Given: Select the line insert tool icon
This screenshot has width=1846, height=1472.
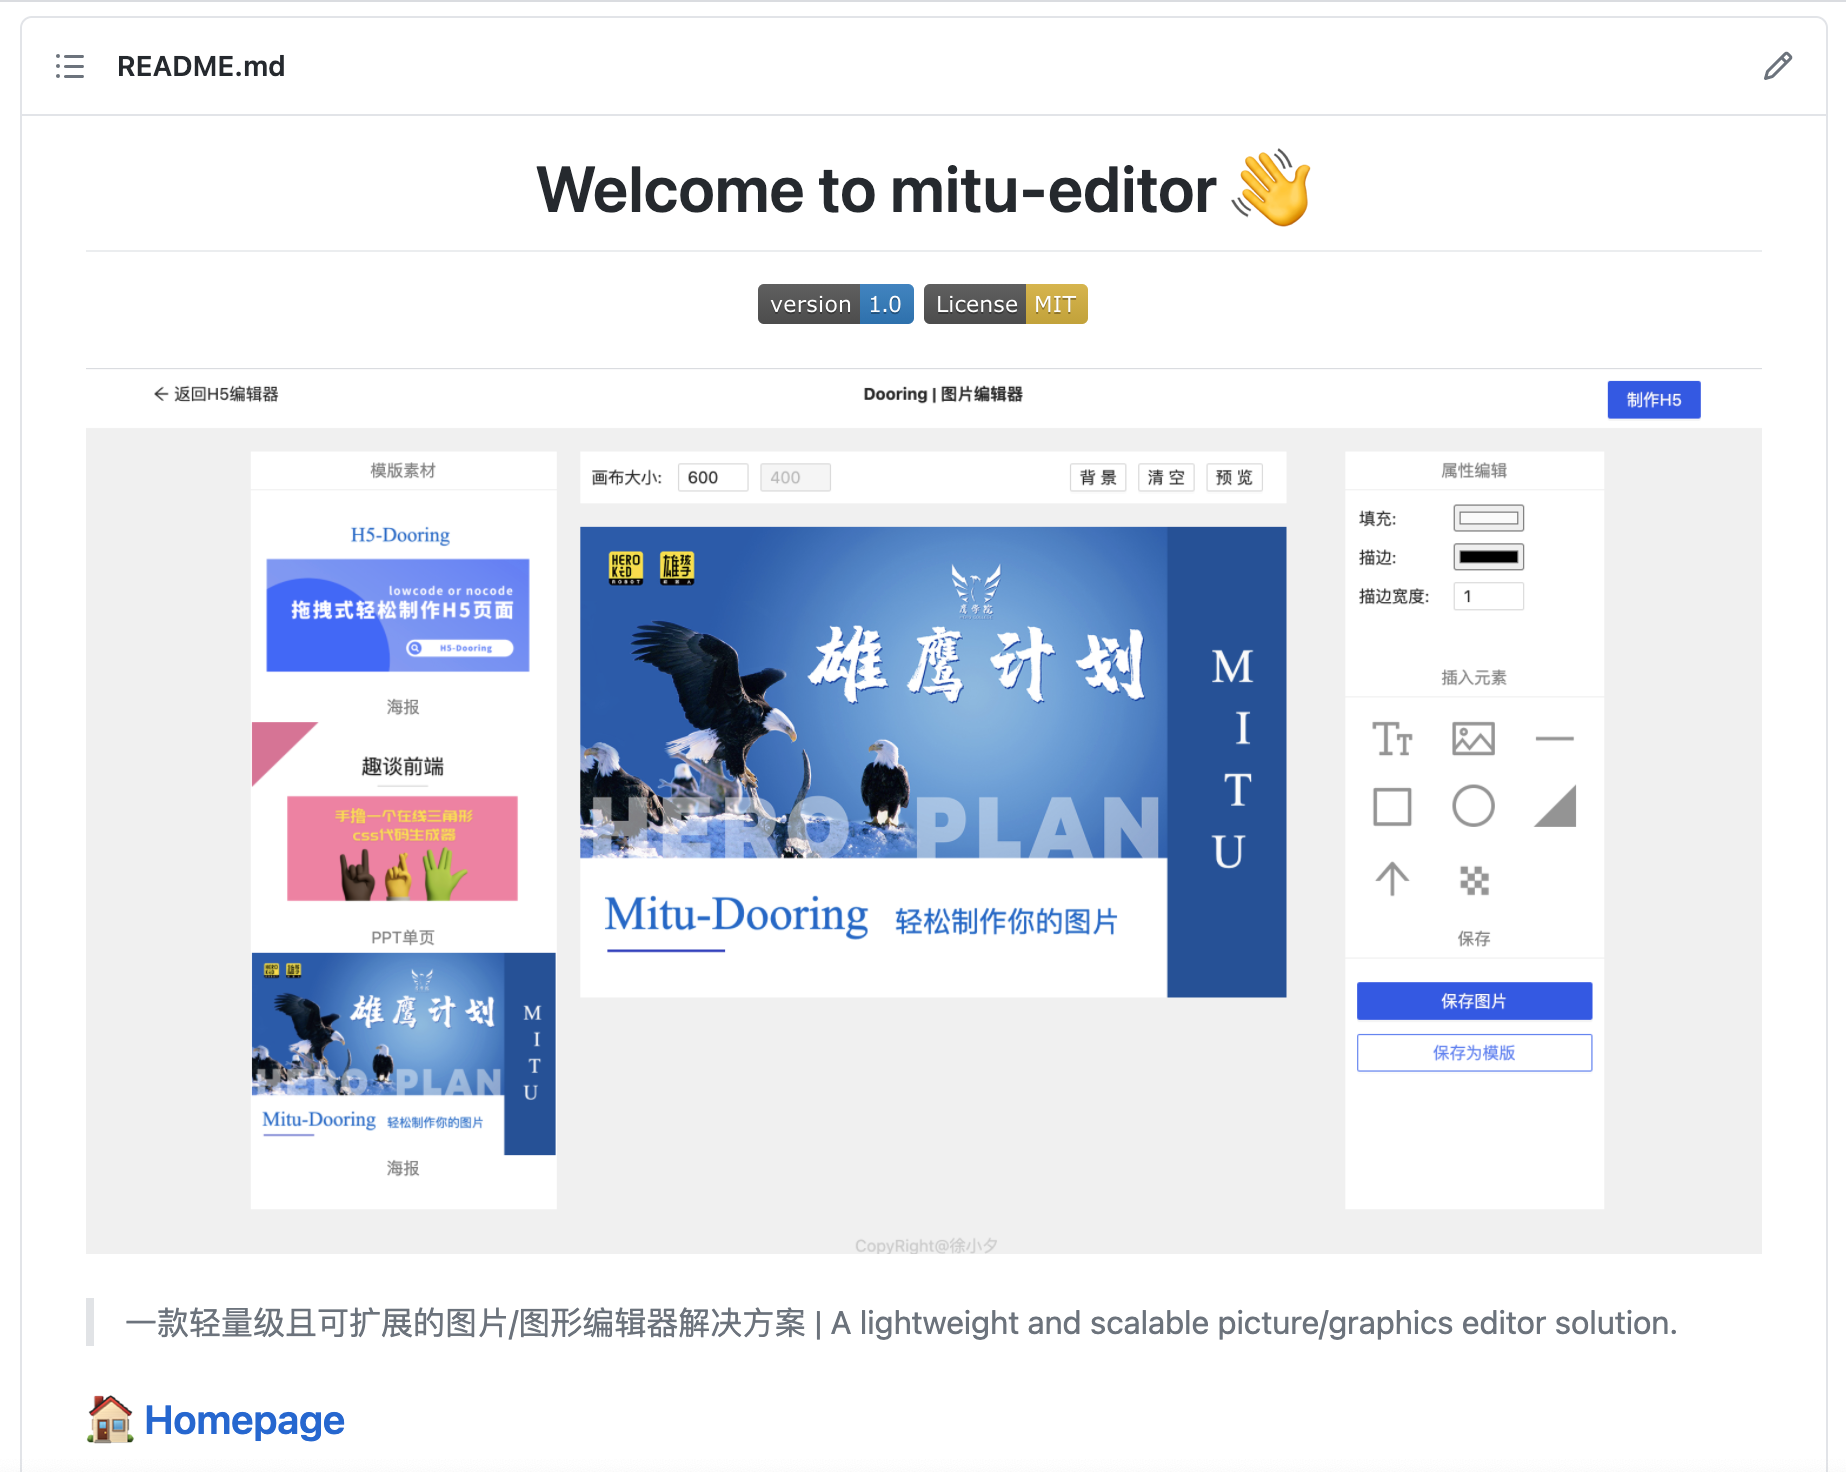Looking at the screenshot, I should pyautogui.click(x=1554, y=739).
